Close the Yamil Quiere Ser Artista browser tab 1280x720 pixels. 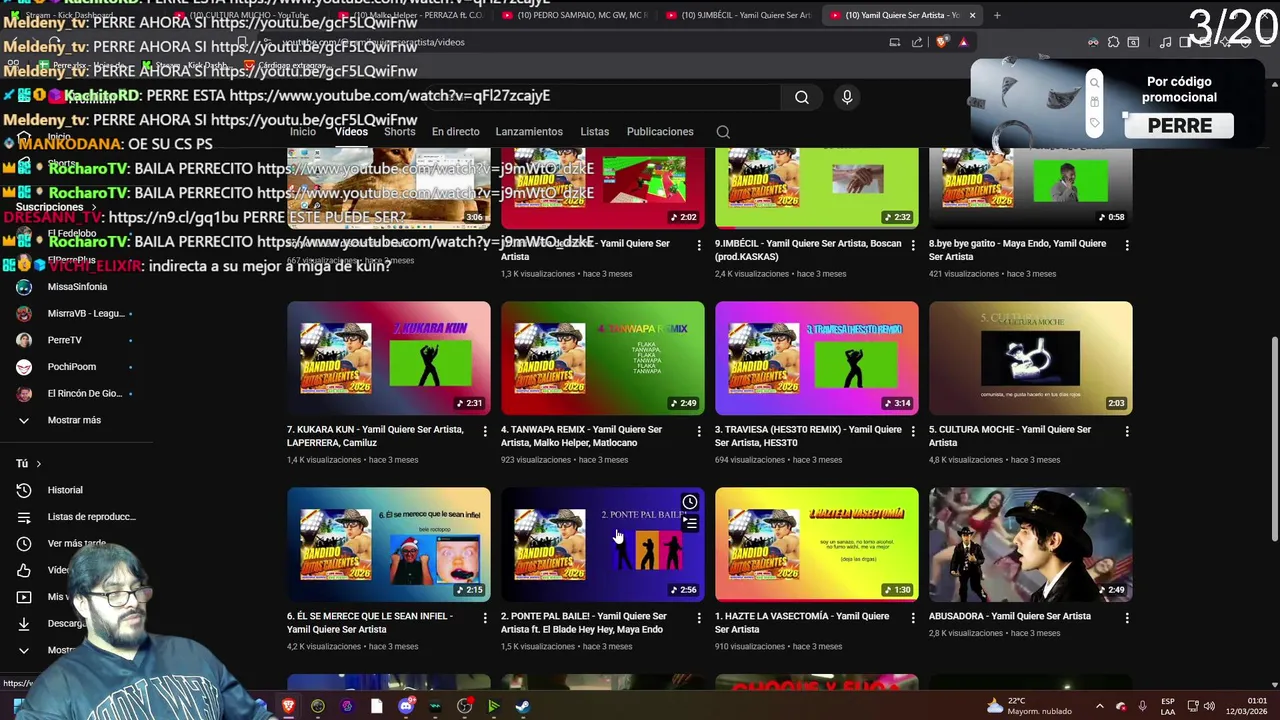(971, 15)
